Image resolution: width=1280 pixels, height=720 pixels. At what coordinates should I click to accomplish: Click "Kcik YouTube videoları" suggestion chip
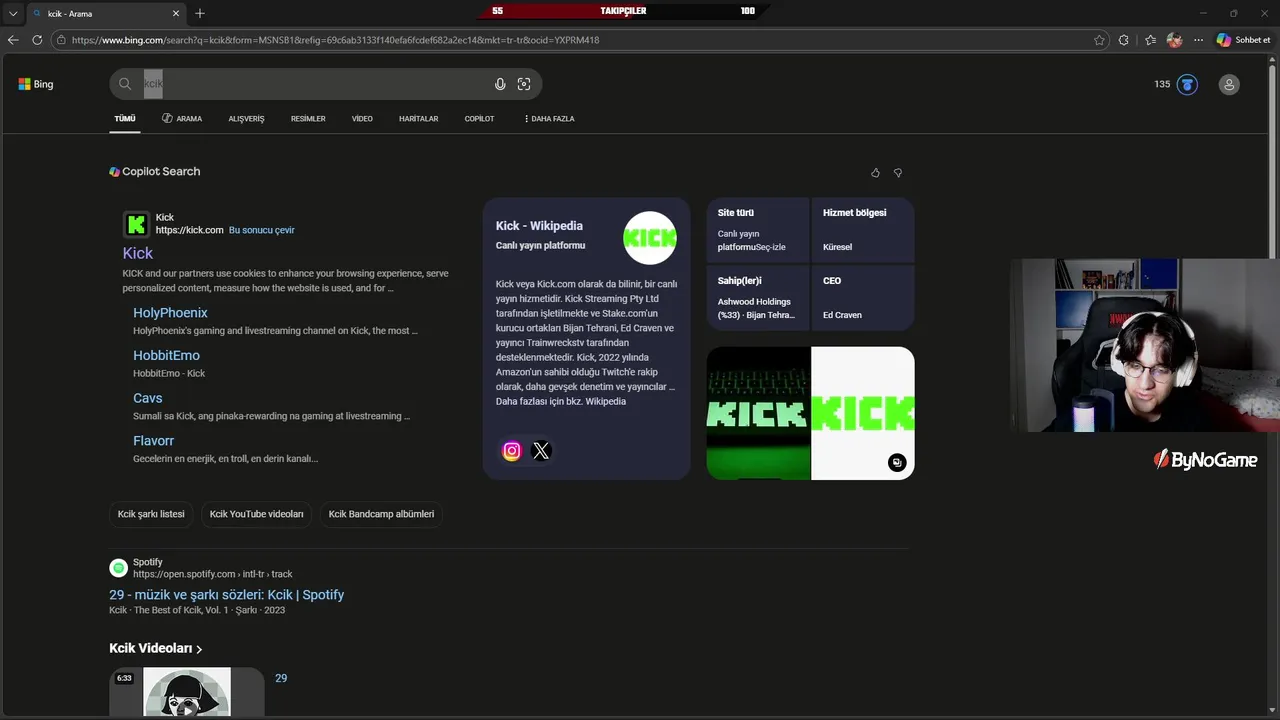(256, 514)
